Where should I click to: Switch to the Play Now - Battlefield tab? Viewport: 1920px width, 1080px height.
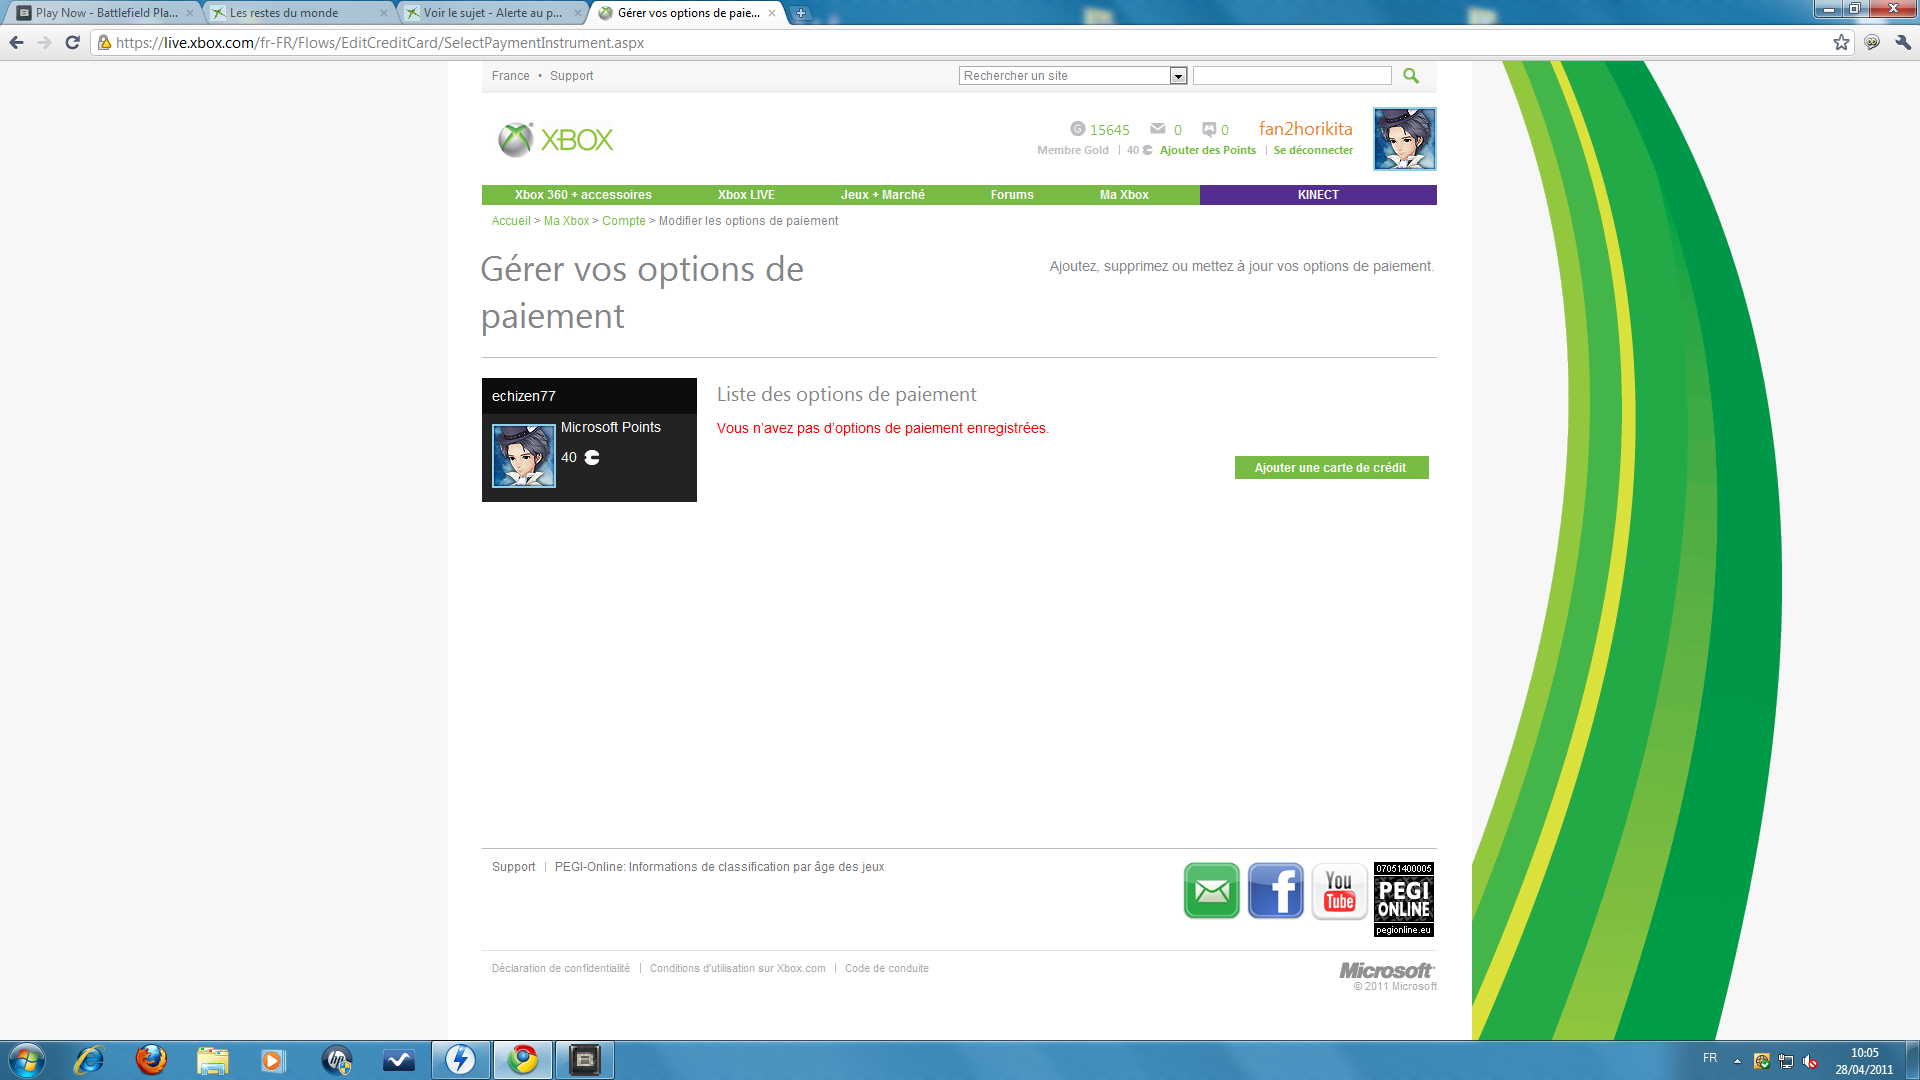tap(100, 14)
